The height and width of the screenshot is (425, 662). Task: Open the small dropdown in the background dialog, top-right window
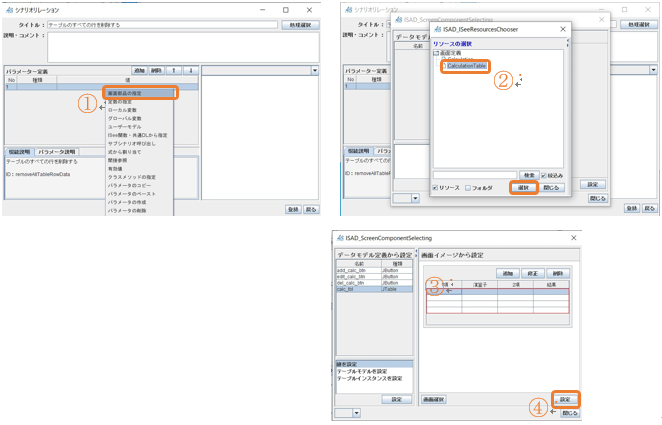tap(415, 198)
